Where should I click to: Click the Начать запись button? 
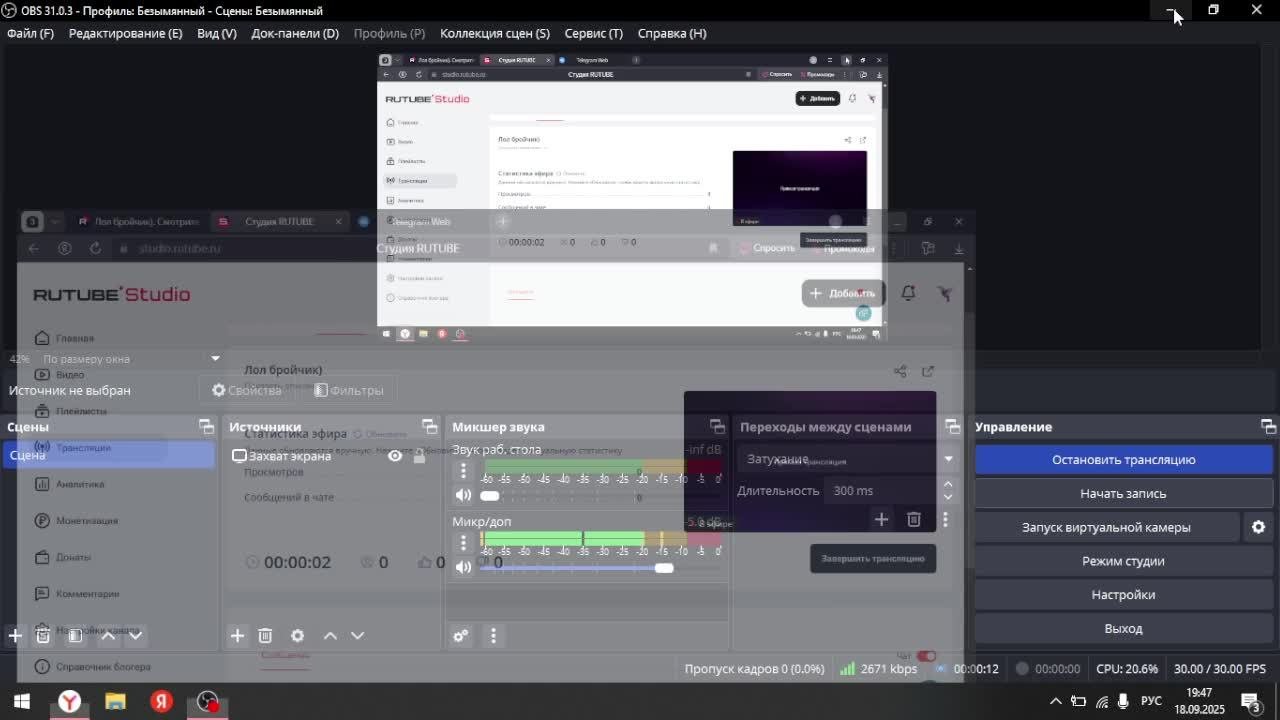tap(1124, 493)
